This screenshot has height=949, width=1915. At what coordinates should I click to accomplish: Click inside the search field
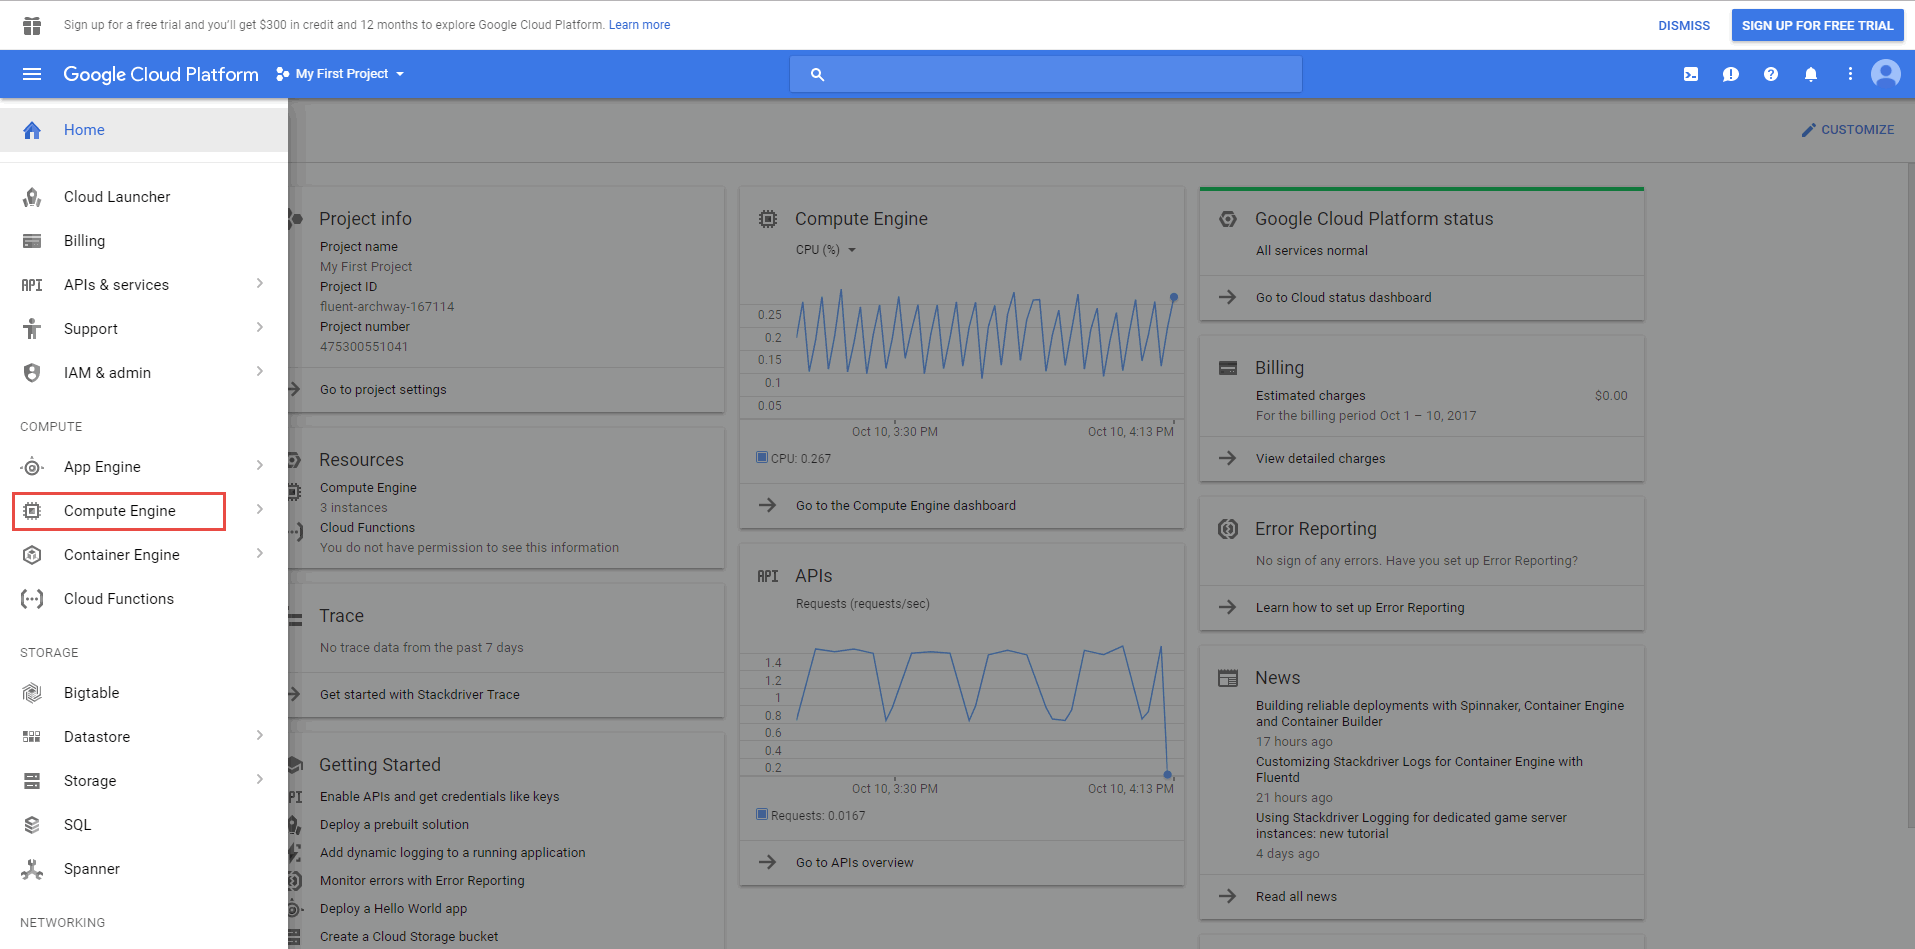point(1045,73)
